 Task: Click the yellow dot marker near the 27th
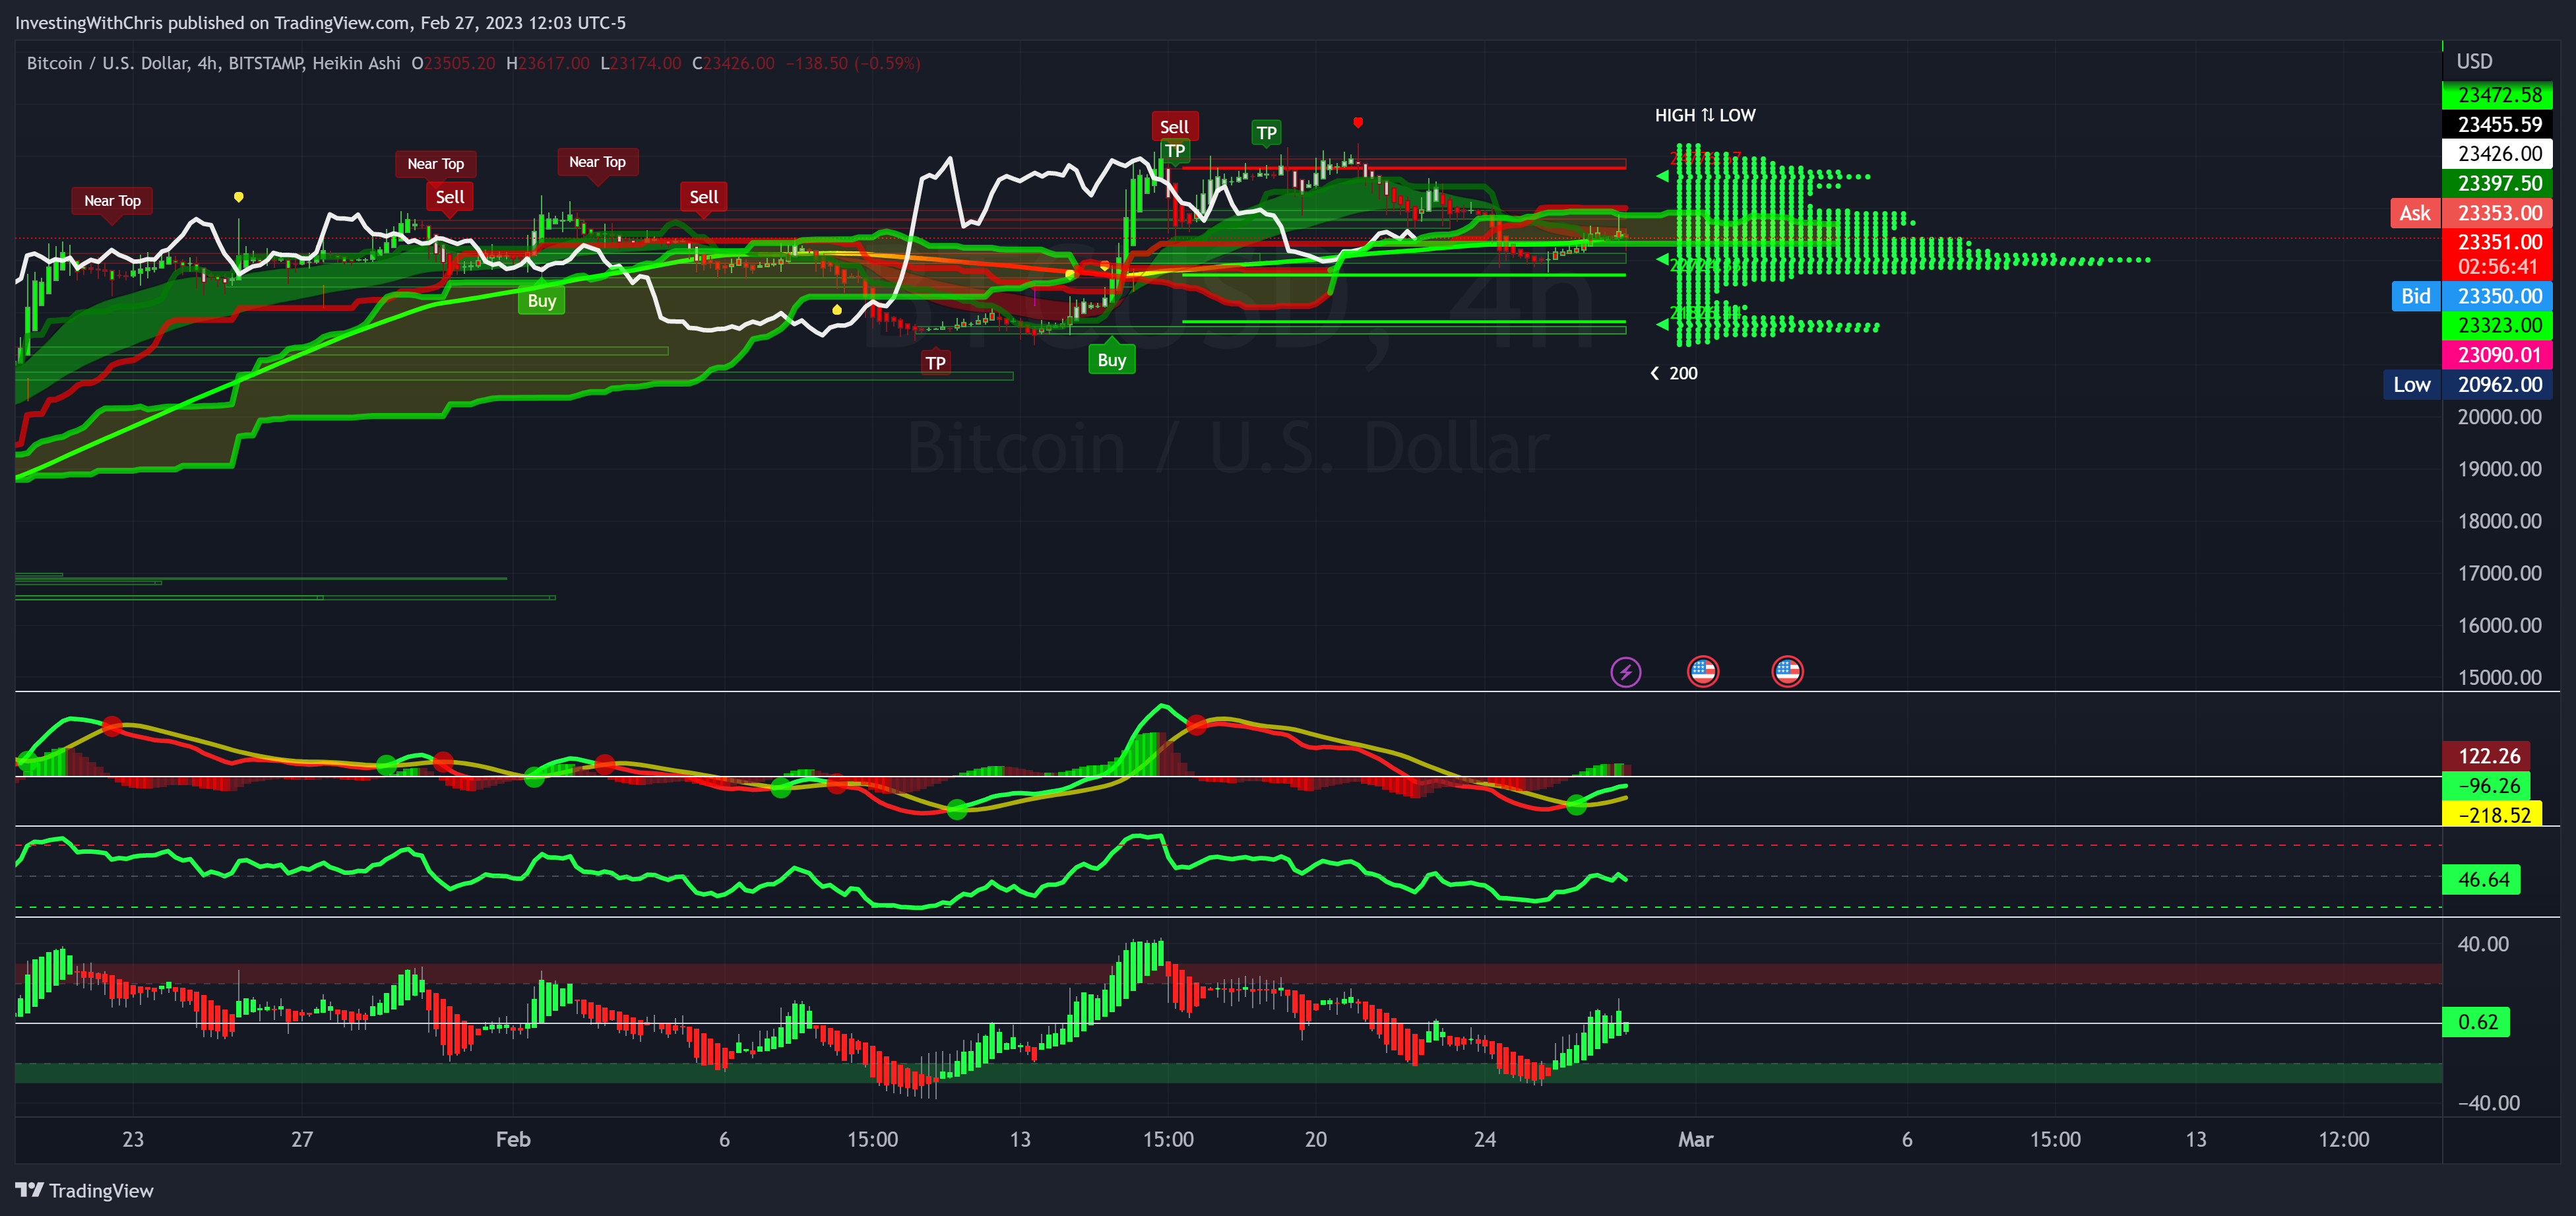[x=238, y=197]
